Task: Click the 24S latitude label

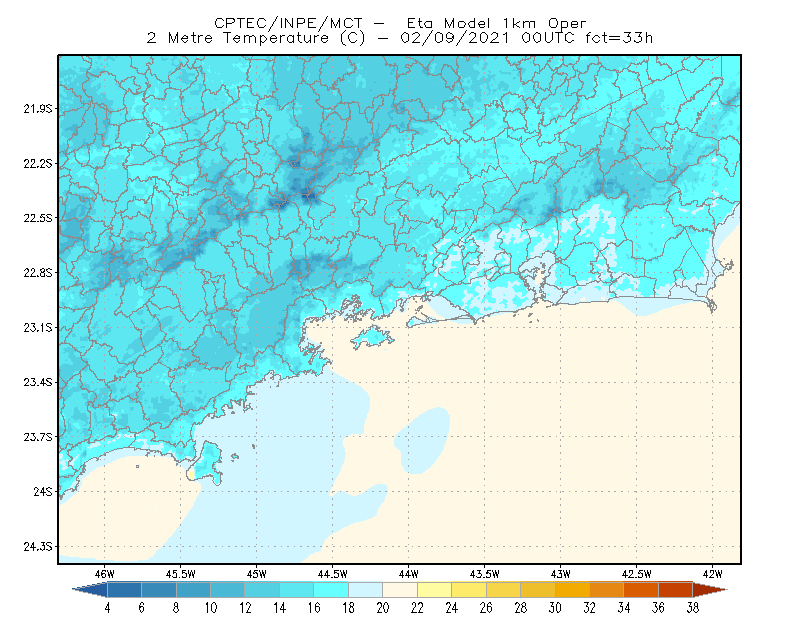Action: pos(43,491)
